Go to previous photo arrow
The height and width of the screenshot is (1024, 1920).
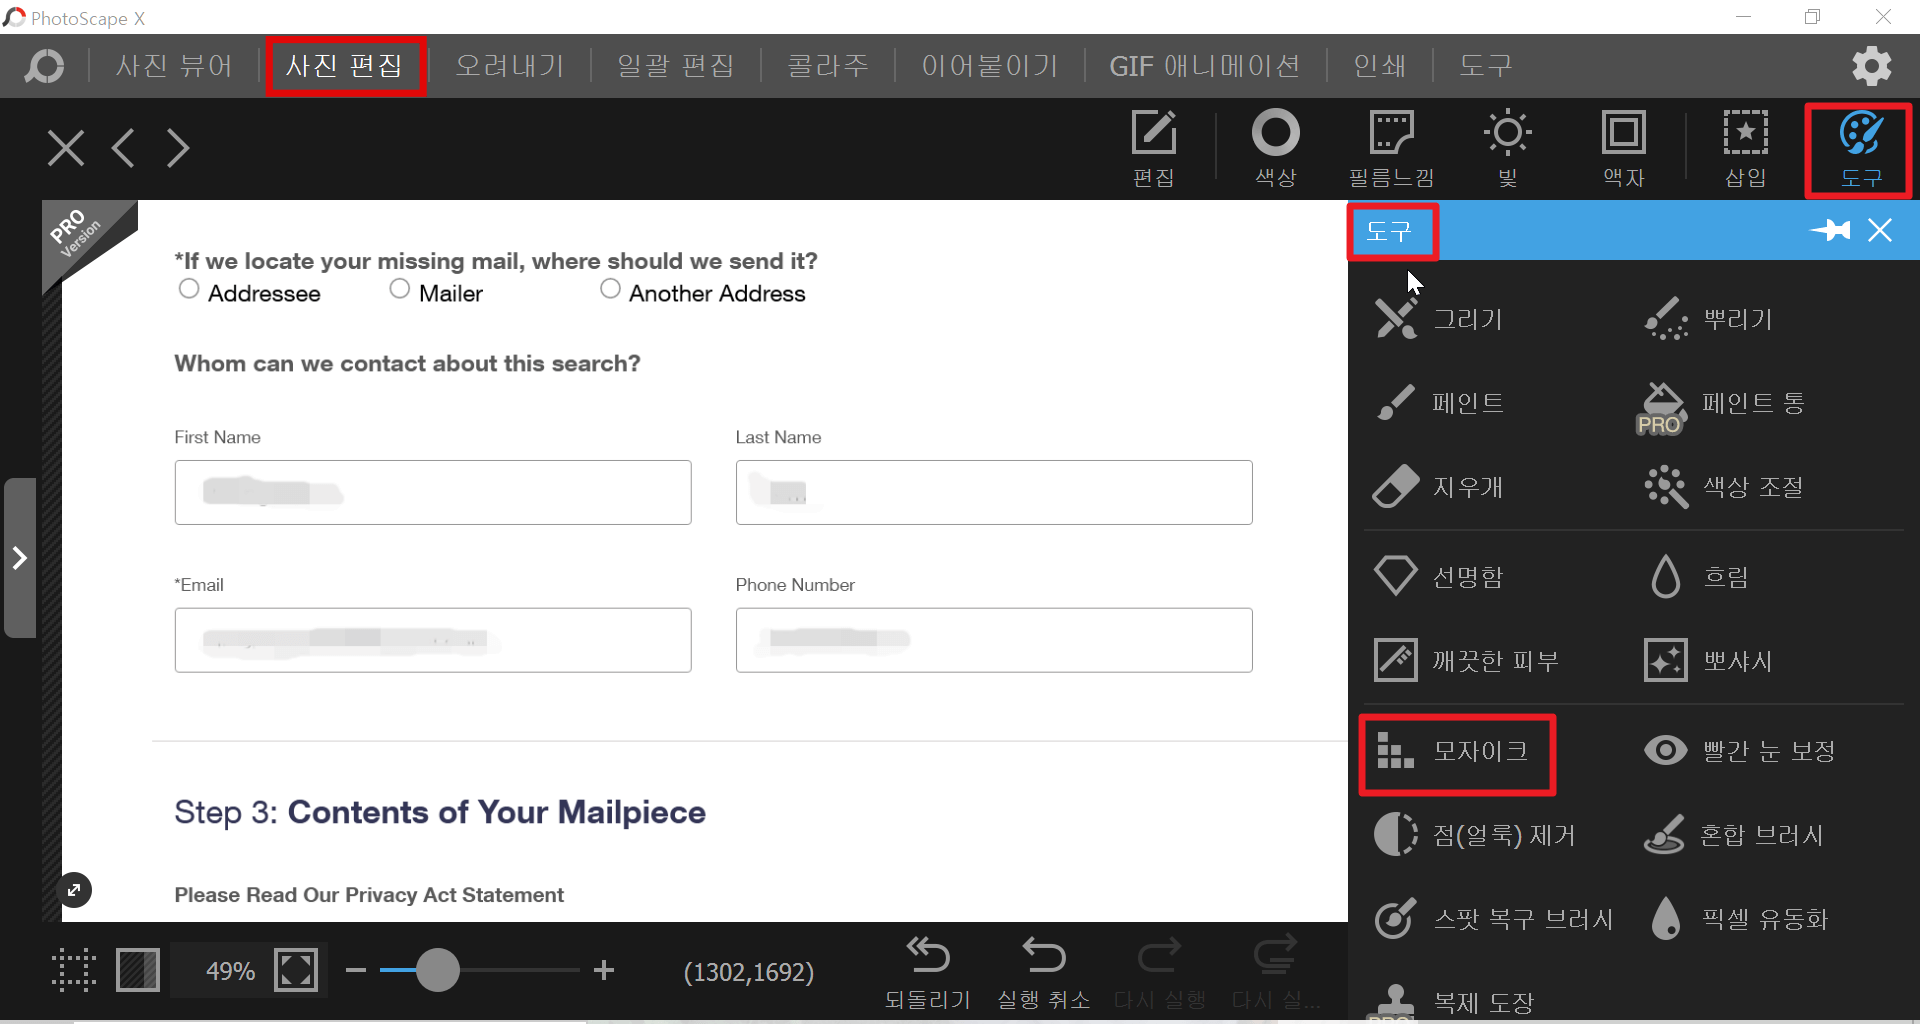(x=123, y=148)
